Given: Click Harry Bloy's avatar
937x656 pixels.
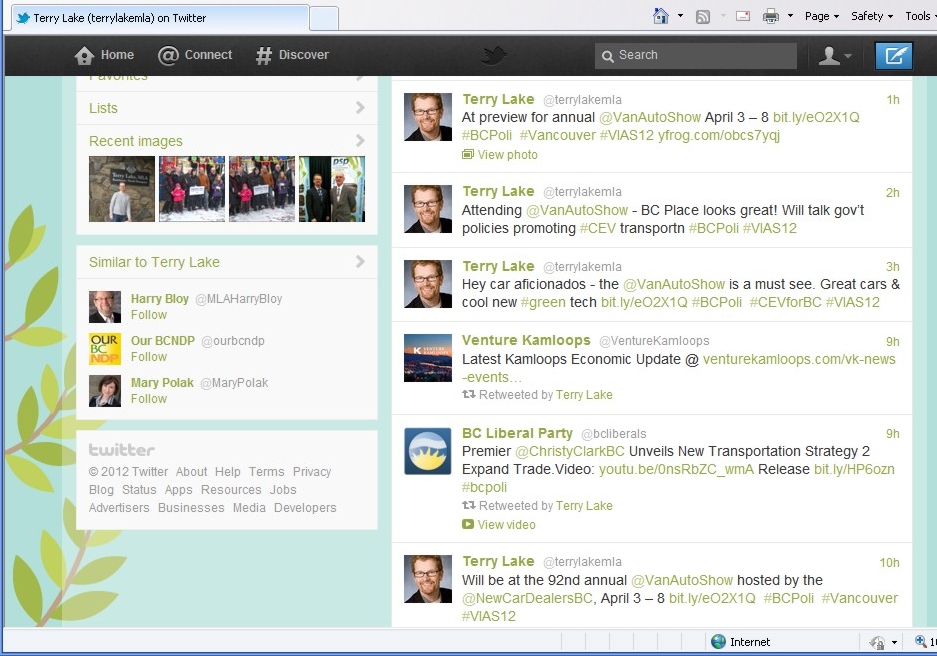Looking at the screenshot, I should (x=105, y=306).
